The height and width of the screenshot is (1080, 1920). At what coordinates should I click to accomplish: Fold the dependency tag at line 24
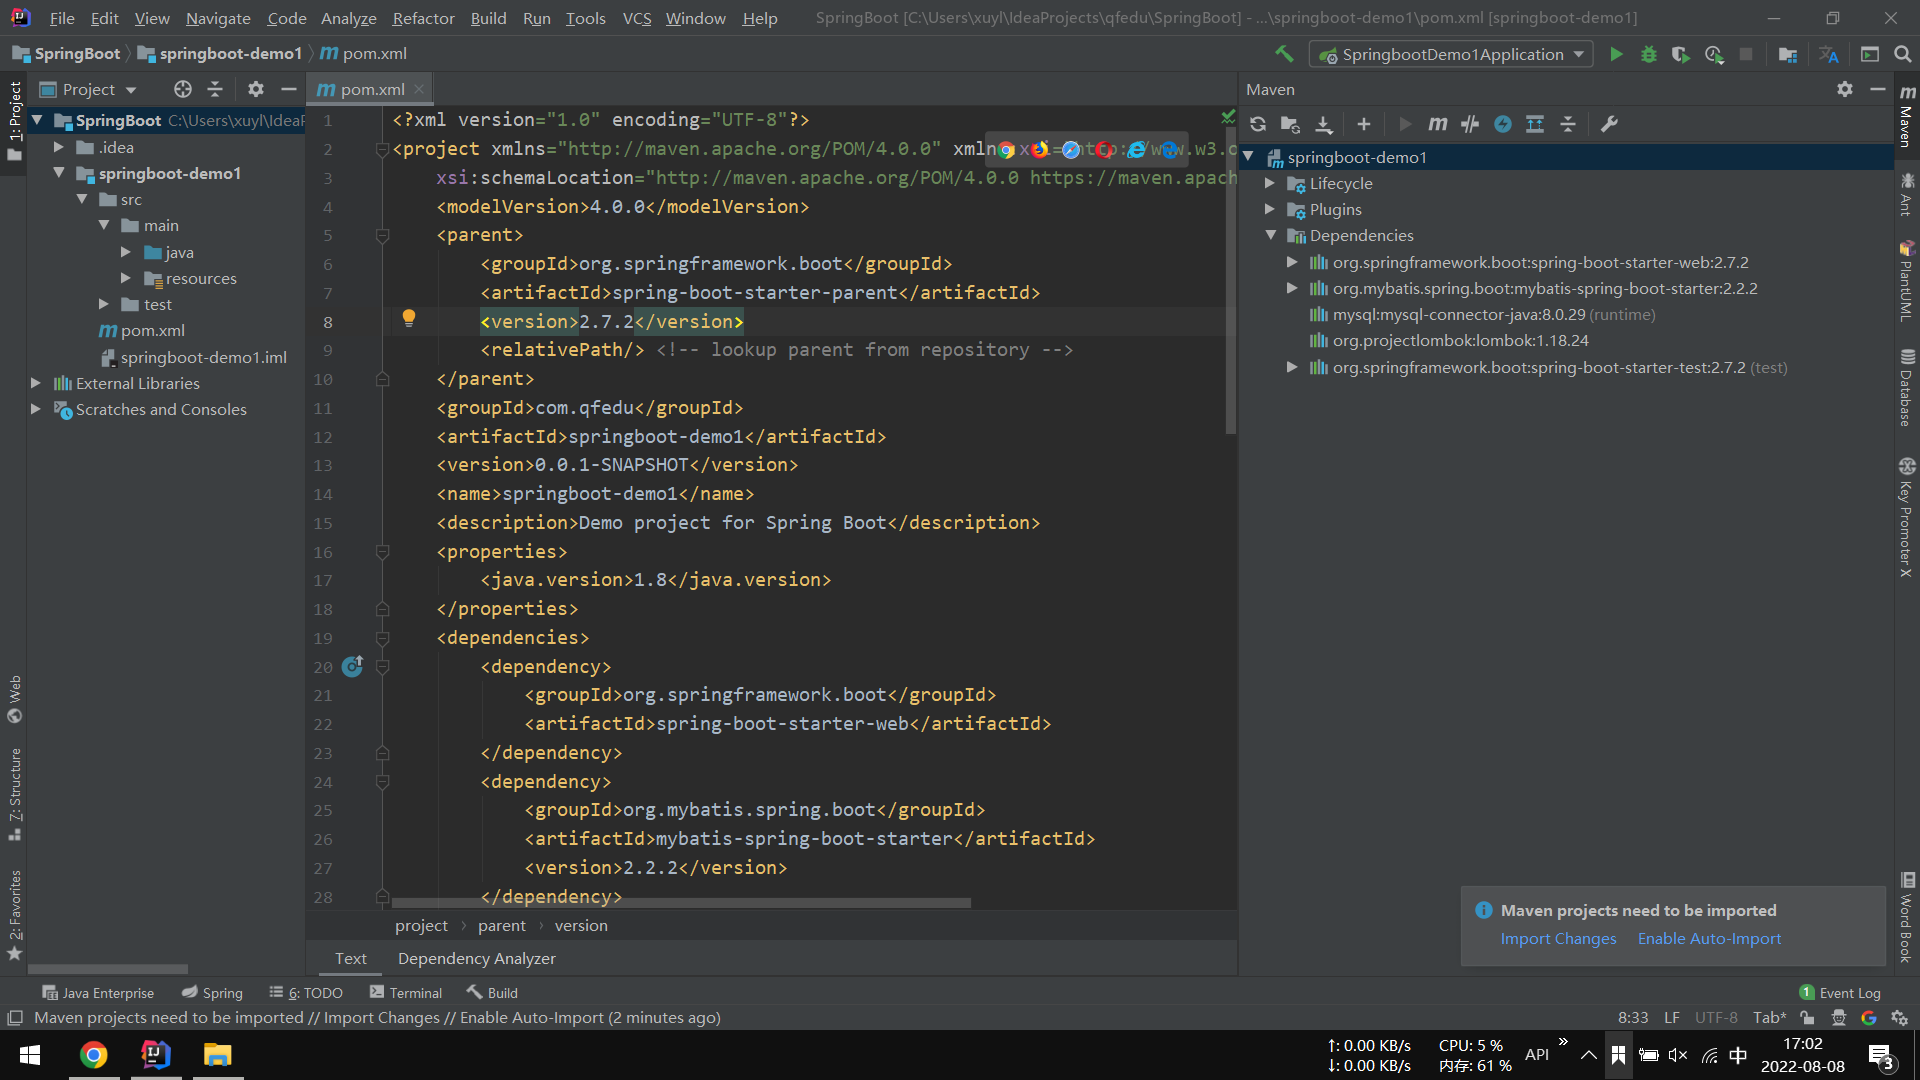click(x=381, y=782)
